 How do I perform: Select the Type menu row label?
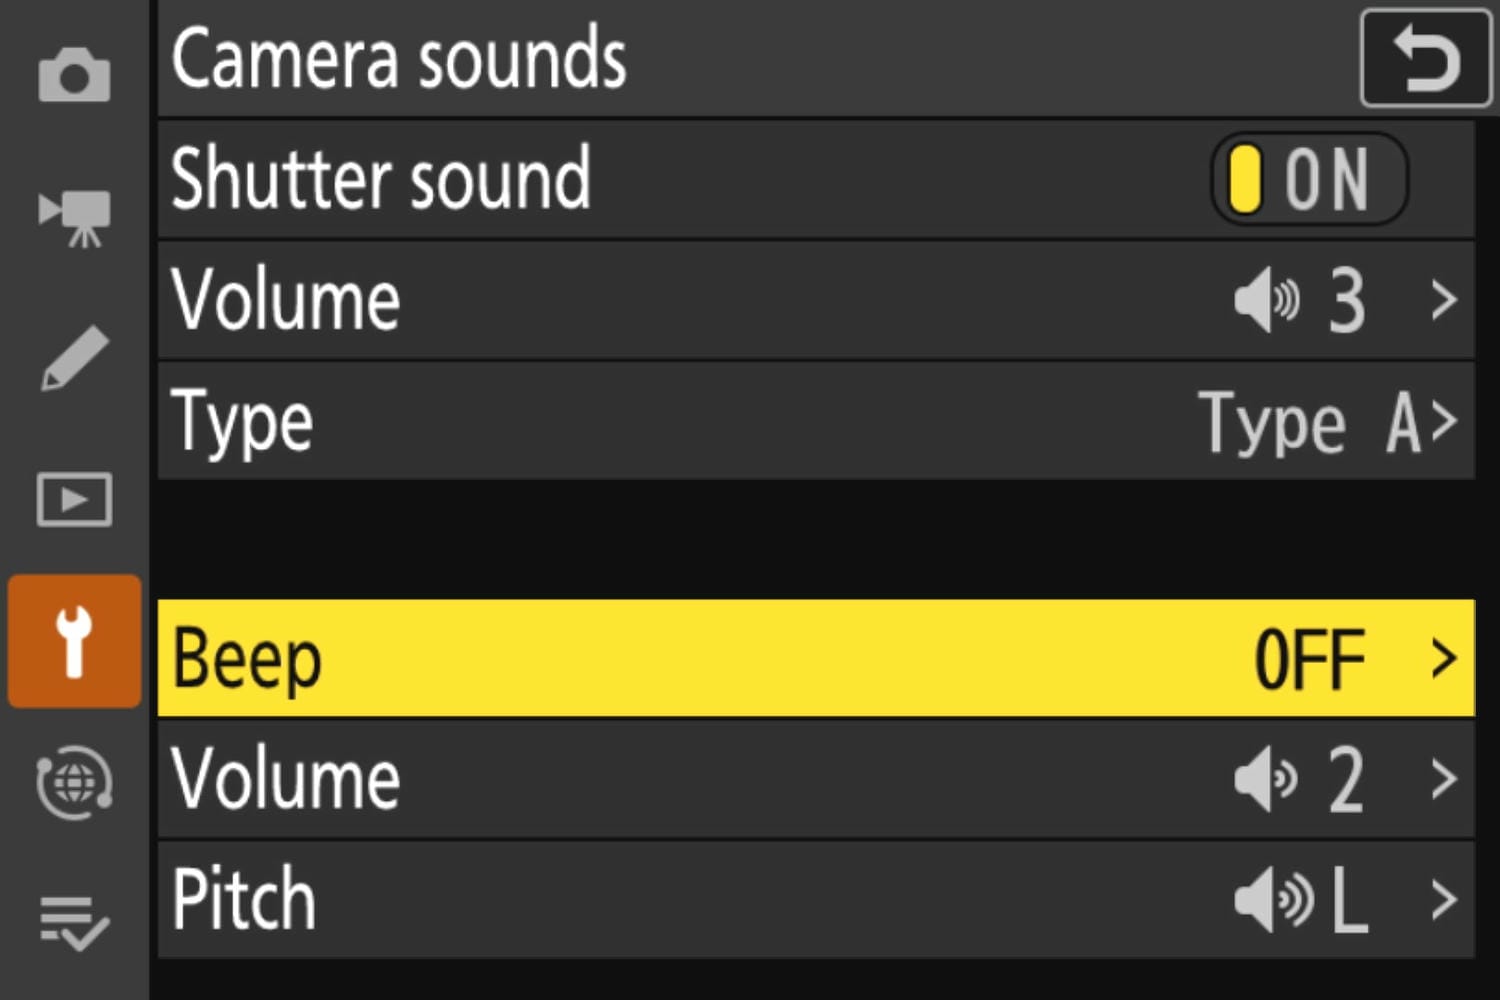242,423
